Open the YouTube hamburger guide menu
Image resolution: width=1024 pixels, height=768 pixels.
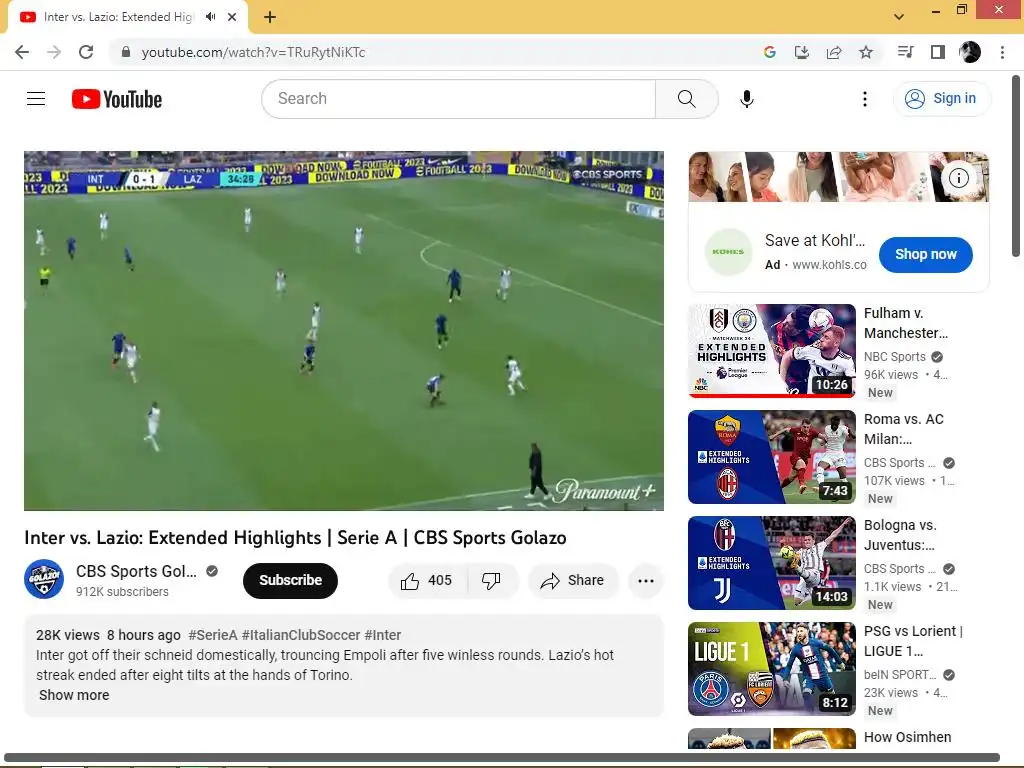click(x=36, y=99)
